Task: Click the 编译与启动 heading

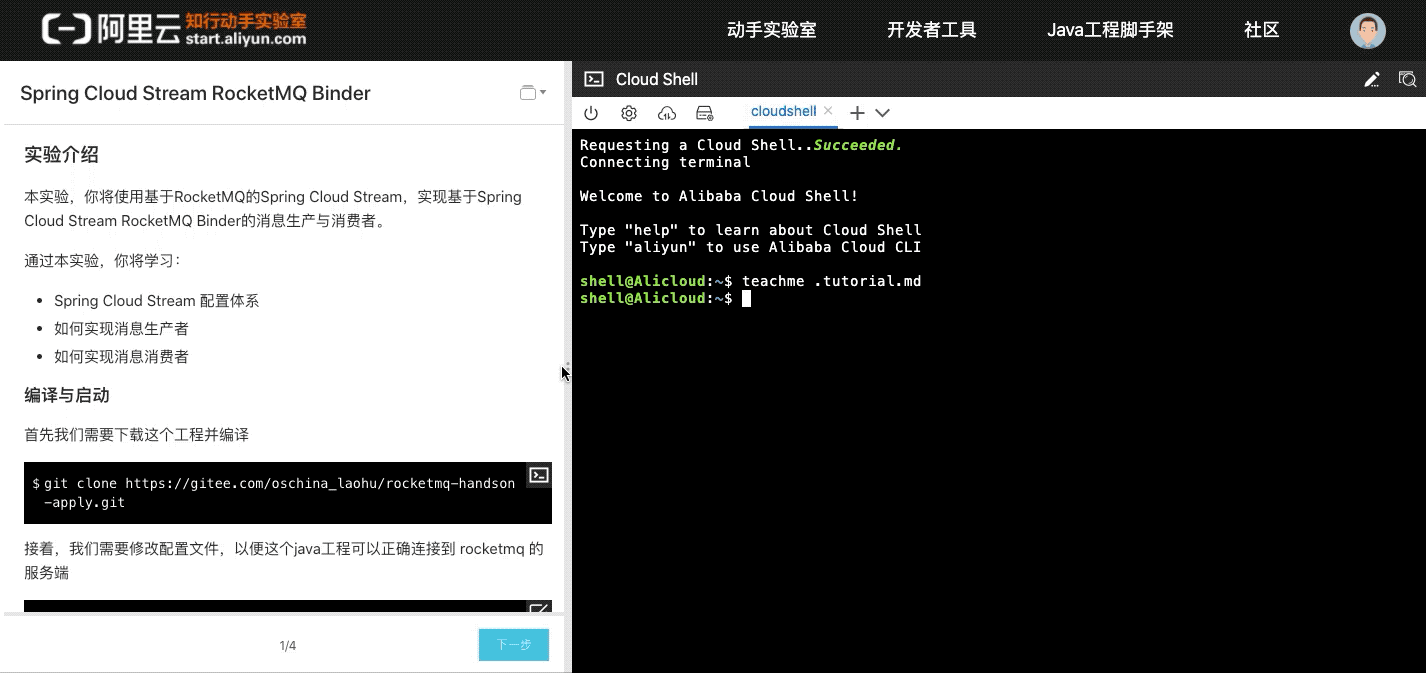Action: (x=67, y=395)
